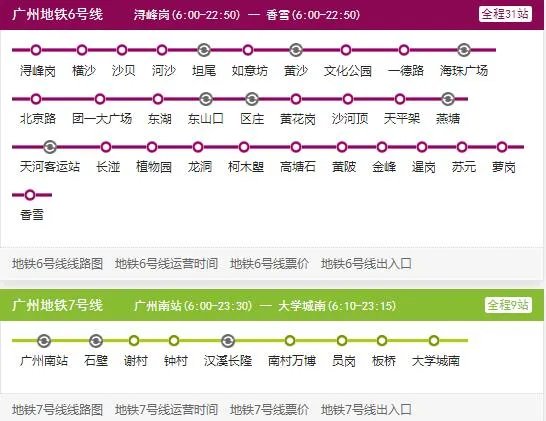The image size is (546, 421).
Task: Click the 一德路 station marker
Action: tap(404, 50)
